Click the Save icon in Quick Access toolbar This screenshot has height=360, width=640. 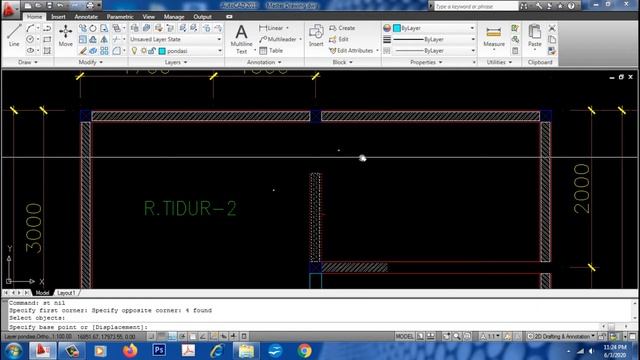tap(49, 6)
